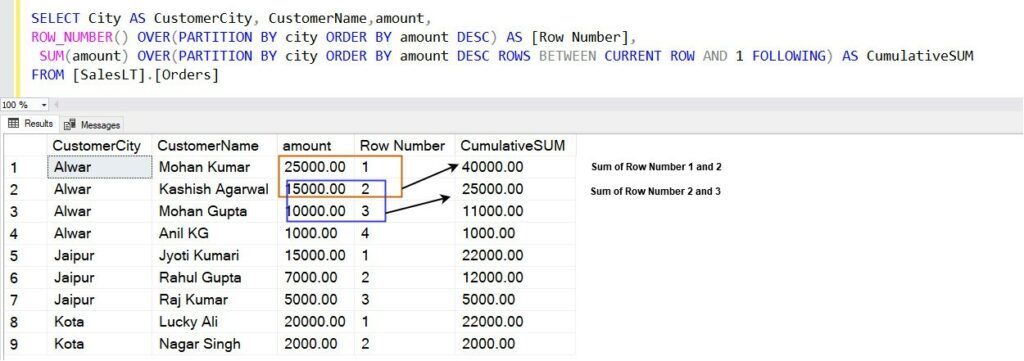Screen dimensions: 1024x361
Task: Select the 2000.00 CumulativeSUM cell in Nagar Singh row
Action: tap(515, 344)
